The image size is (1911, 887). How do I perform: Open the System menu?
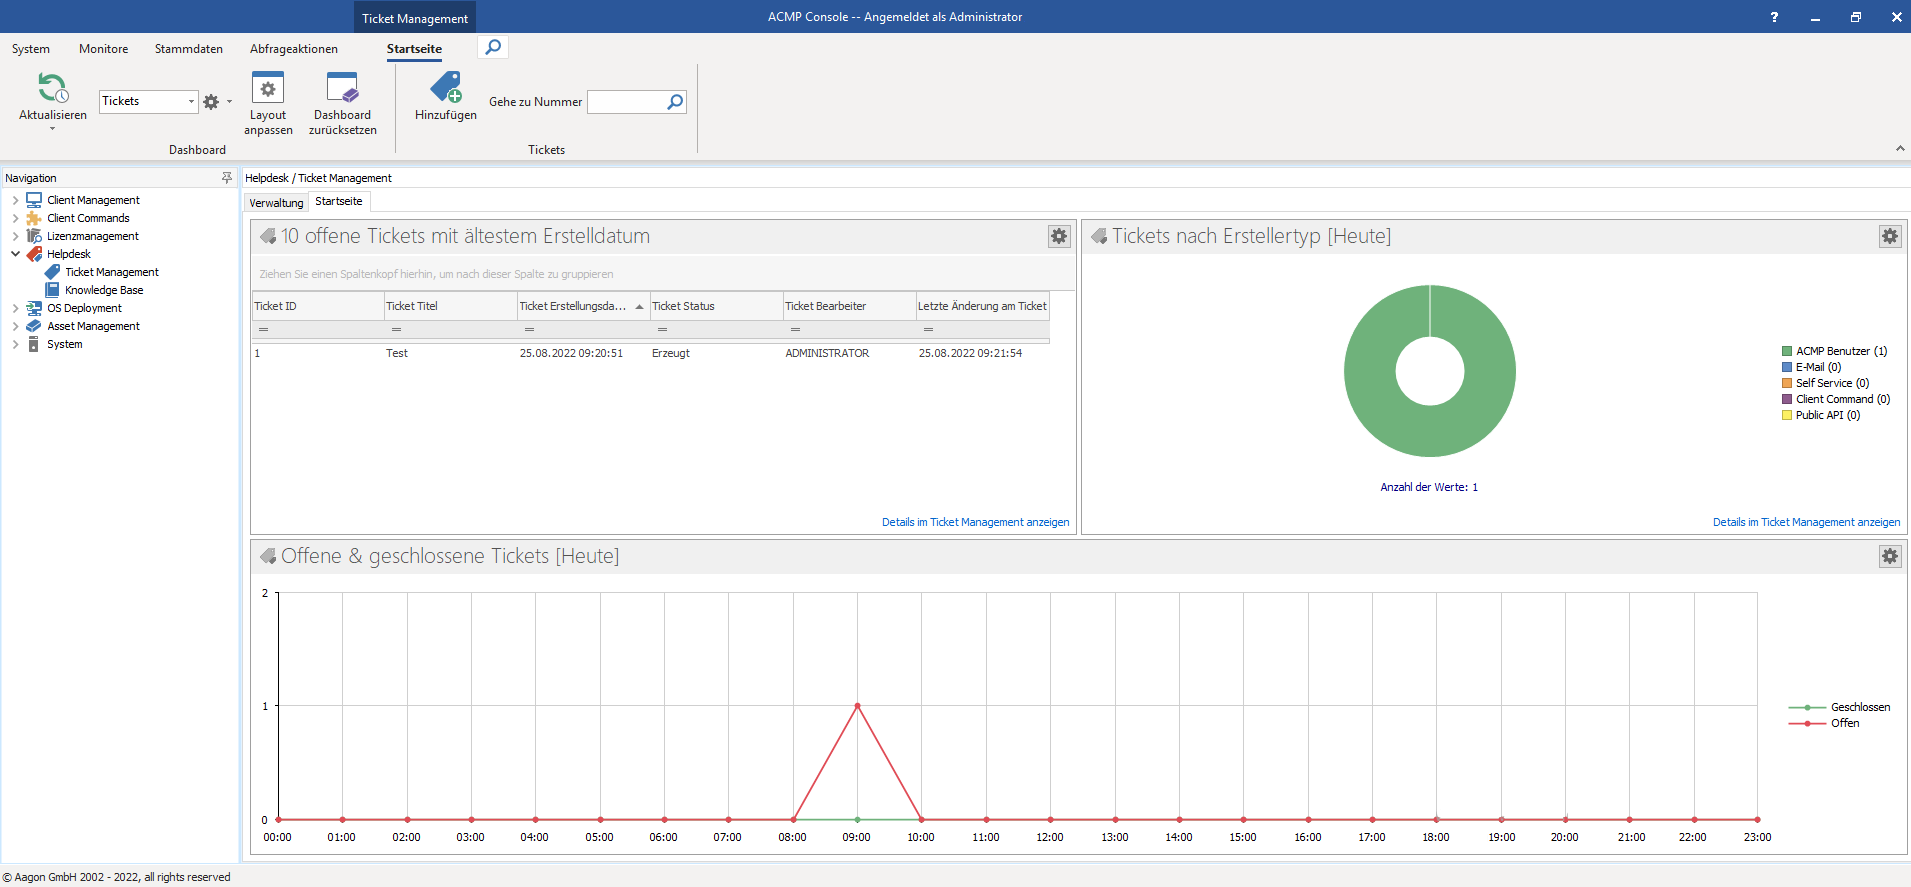[x=31, y=49]
